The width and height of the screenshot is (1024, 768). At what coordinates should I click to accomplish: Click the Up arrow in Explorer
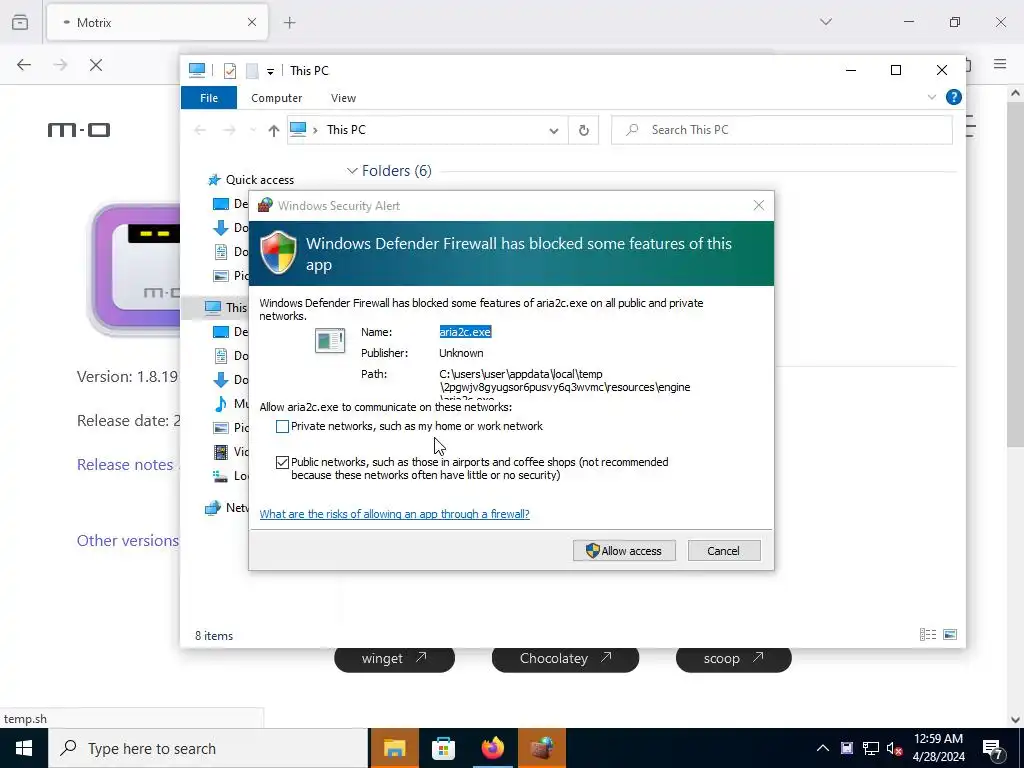[274, 130]
